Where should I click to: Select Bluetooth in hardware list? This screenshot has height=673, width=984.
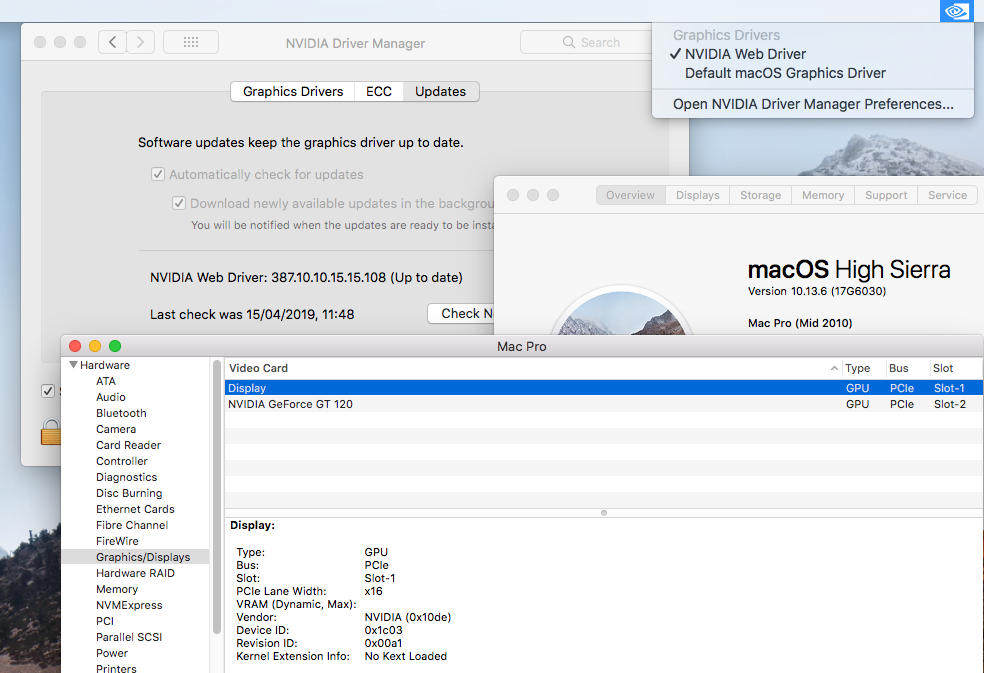[x=121, y=413]
